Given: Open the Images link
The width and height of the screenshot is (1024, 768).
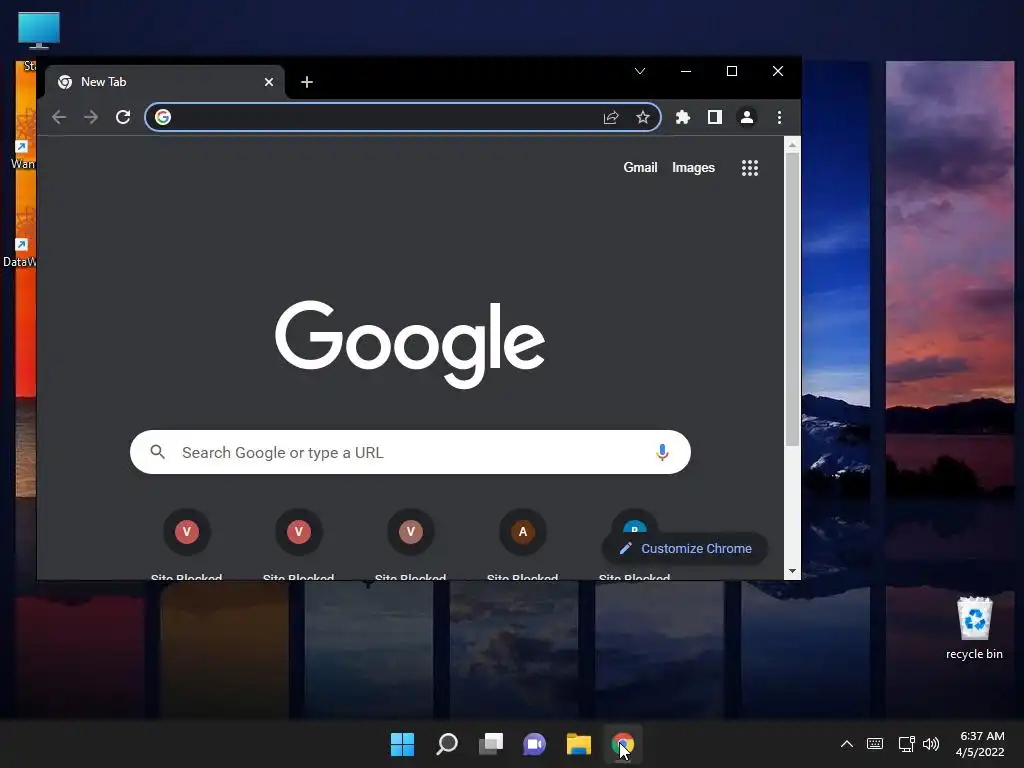Looking at the screenshot, I should tap(693, 168).
